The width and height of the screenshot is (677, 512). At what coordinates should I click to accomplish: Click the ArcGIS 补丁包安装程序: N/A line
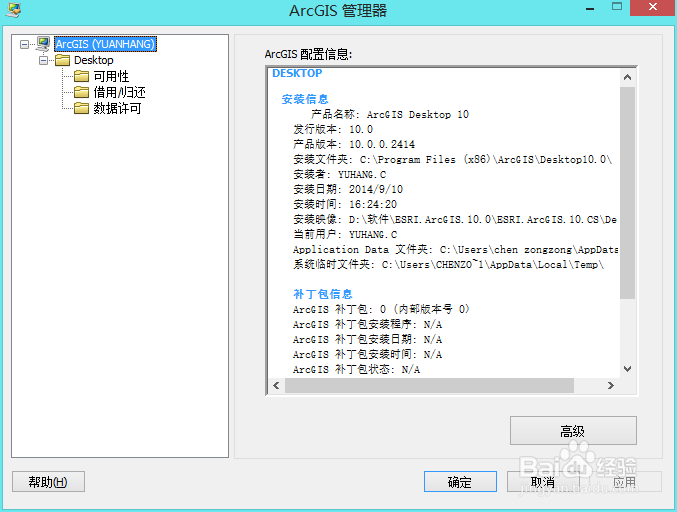click(x=367, y=325)
